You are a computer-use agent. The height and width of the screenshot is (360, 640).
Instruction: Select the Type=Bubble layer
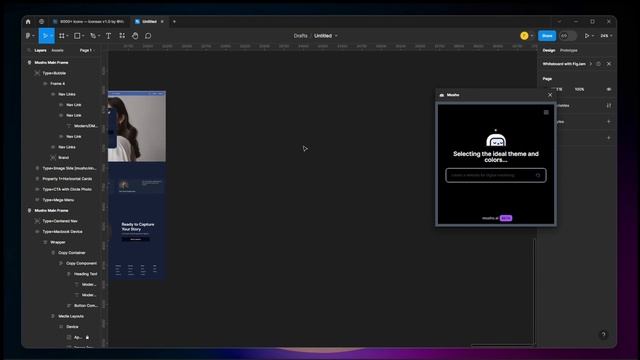54,73
